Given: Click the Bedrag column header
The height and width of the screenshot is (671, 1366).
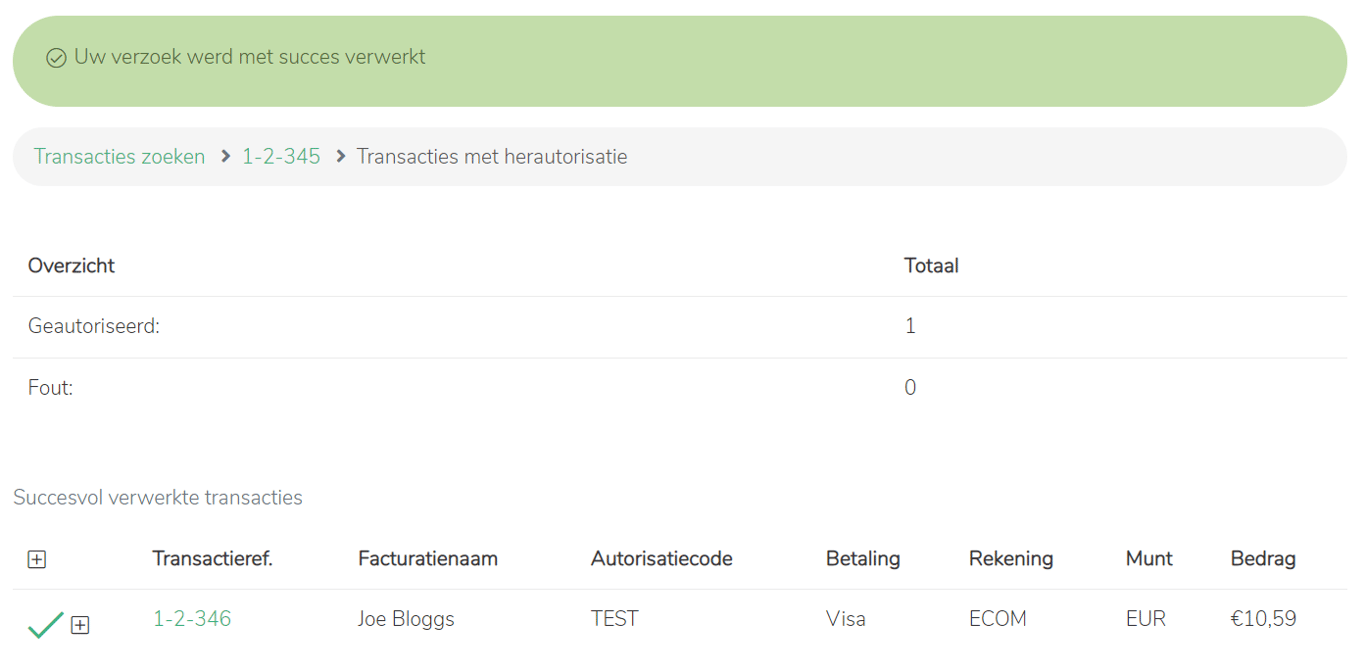Looking at the screenshot, I should coord(1262,559).
